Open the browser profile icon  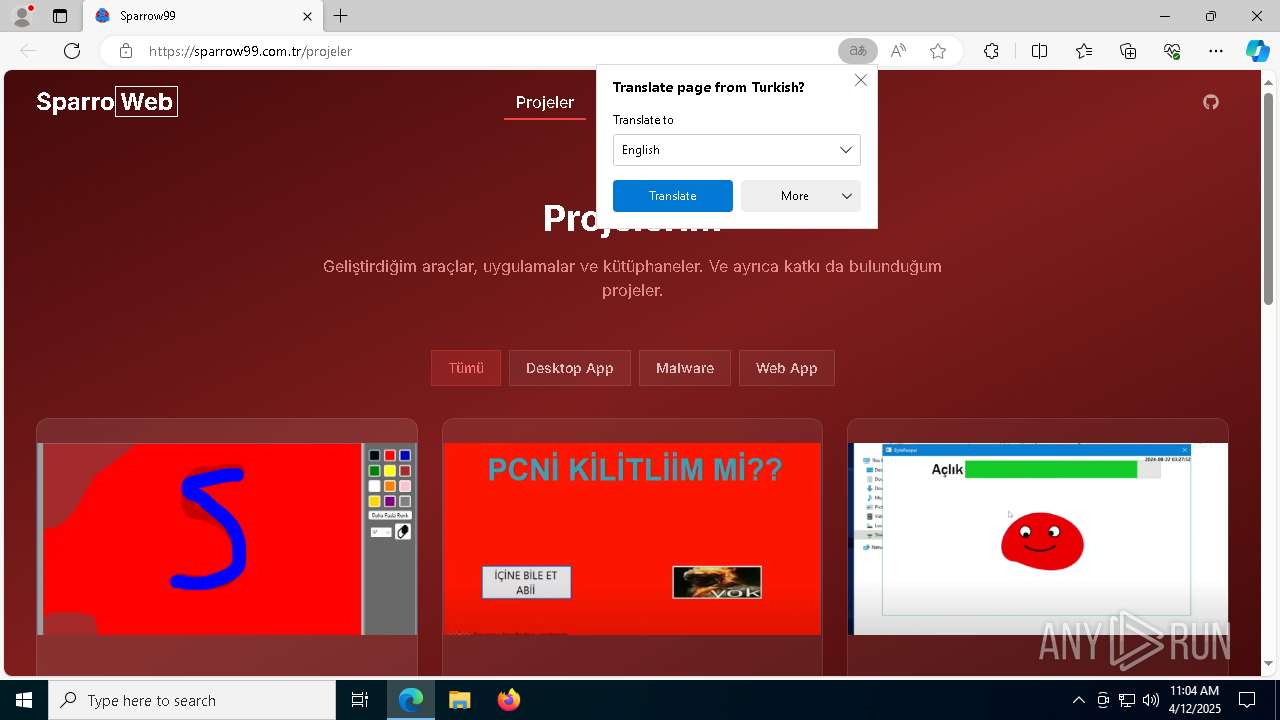tap(22, 16)
